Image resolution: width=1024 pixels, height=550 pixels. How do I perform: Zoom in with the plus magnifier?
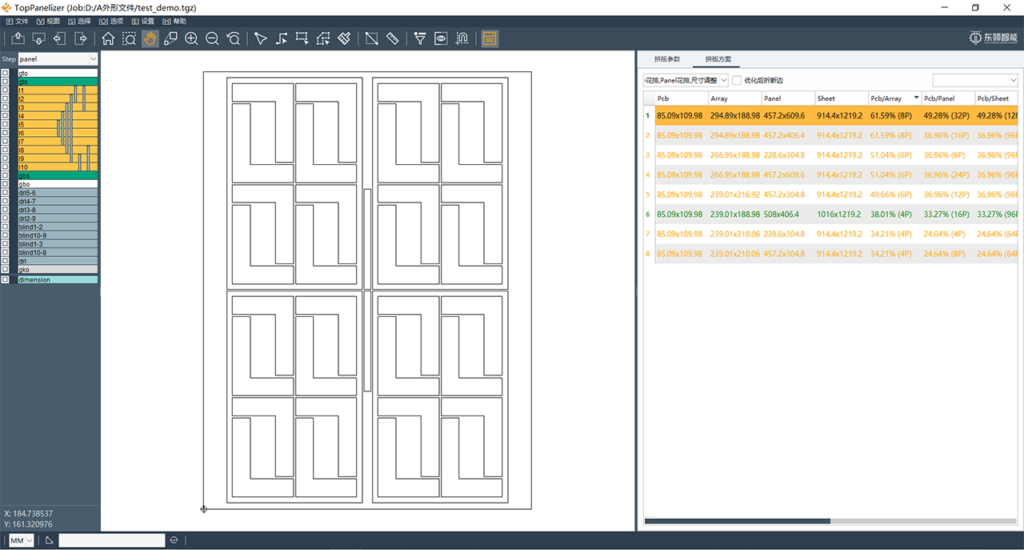pos(191,39)
